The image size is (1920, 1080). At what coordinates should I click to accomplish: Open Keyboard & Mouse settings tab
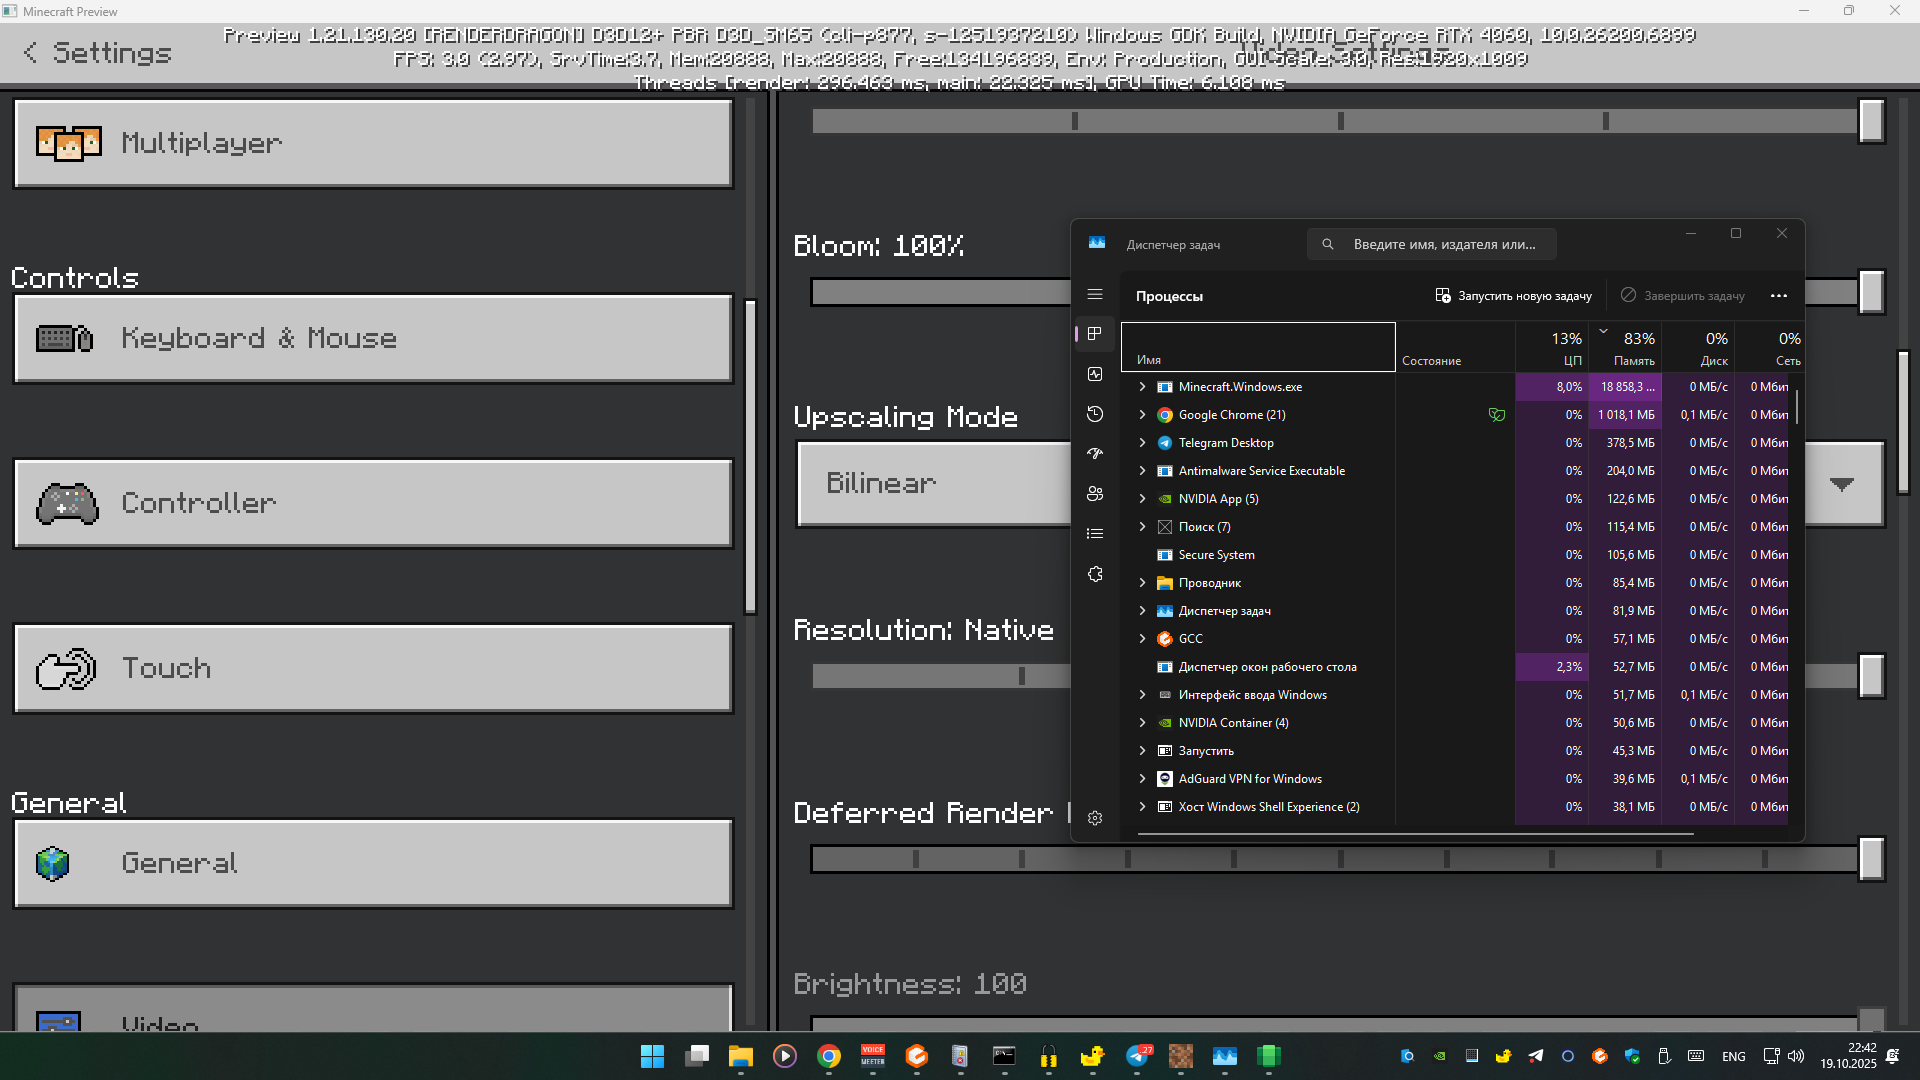[x=373, y=339]
